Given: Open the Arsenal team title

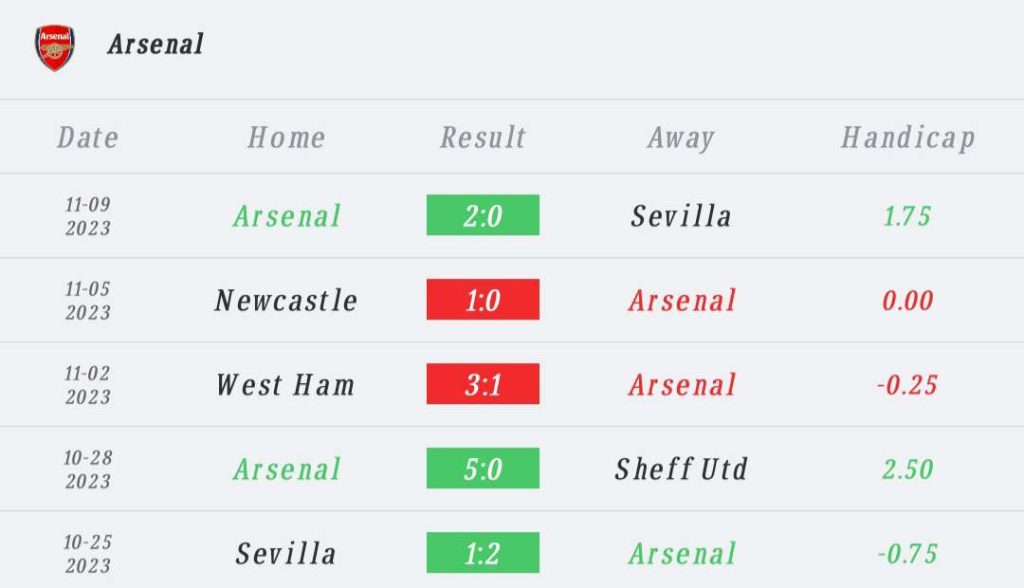Looking at the screenshot, I should pos(155,44).
